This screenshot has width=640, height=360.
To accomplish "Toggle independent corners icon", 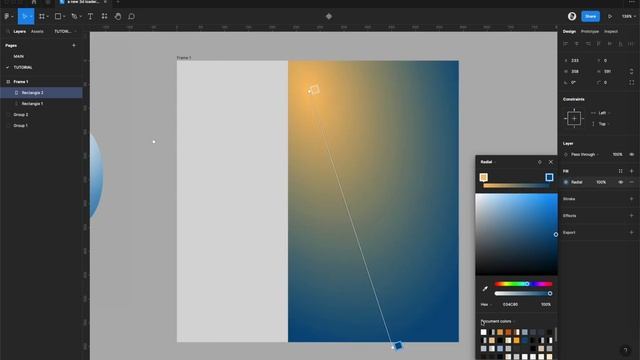I will (x=631, y=82).
